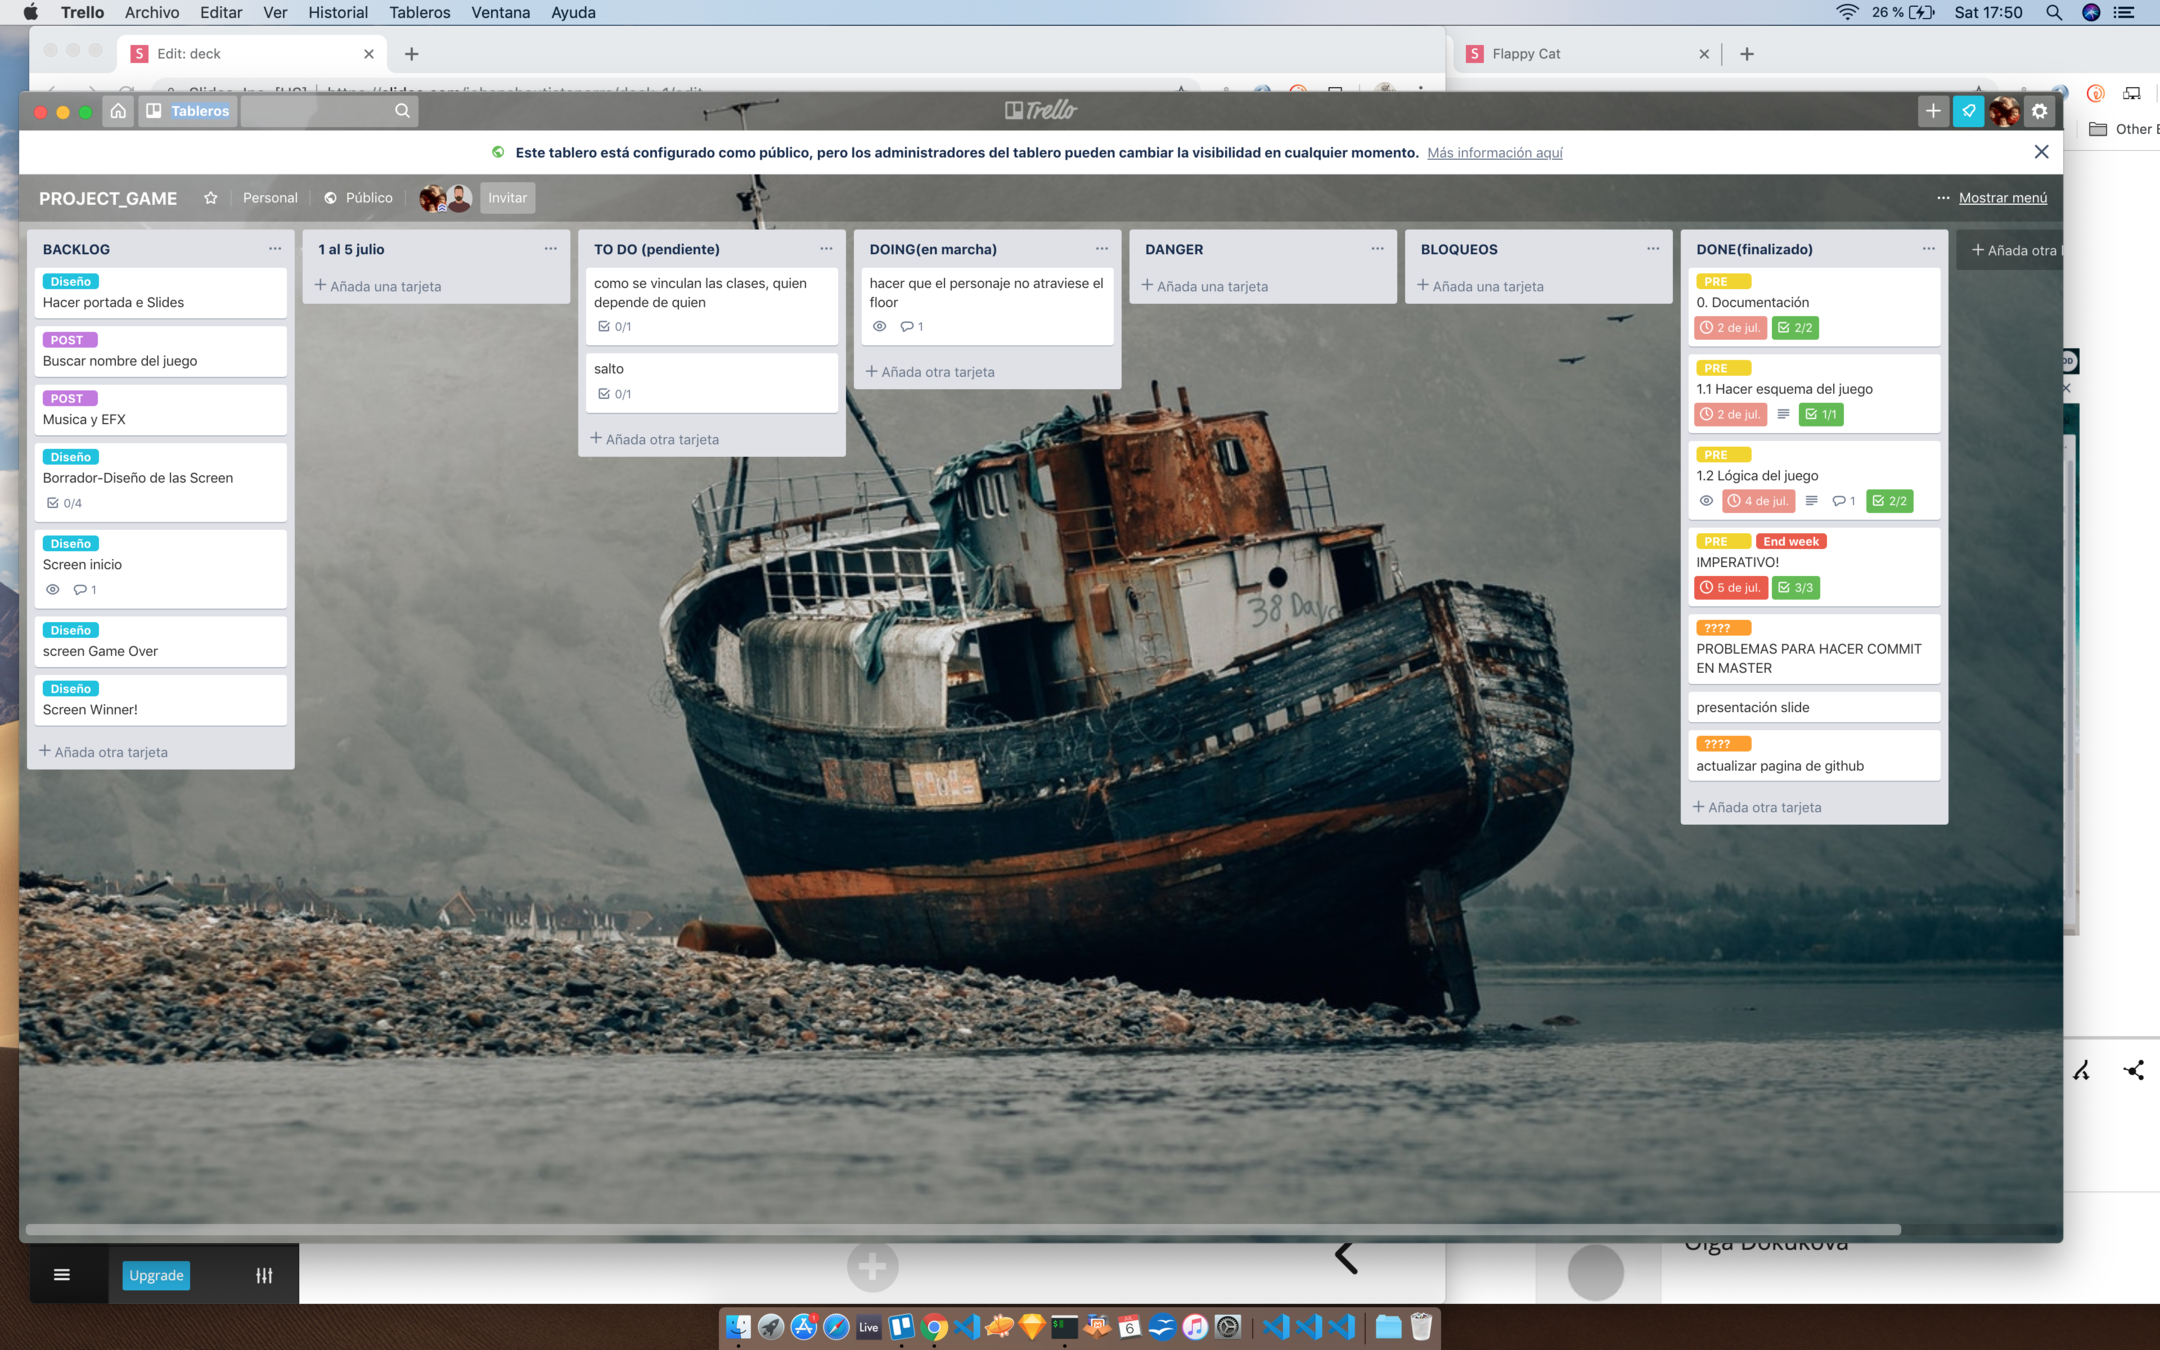Open the TO DO (pendiente) list menu

tap(826, 249)
